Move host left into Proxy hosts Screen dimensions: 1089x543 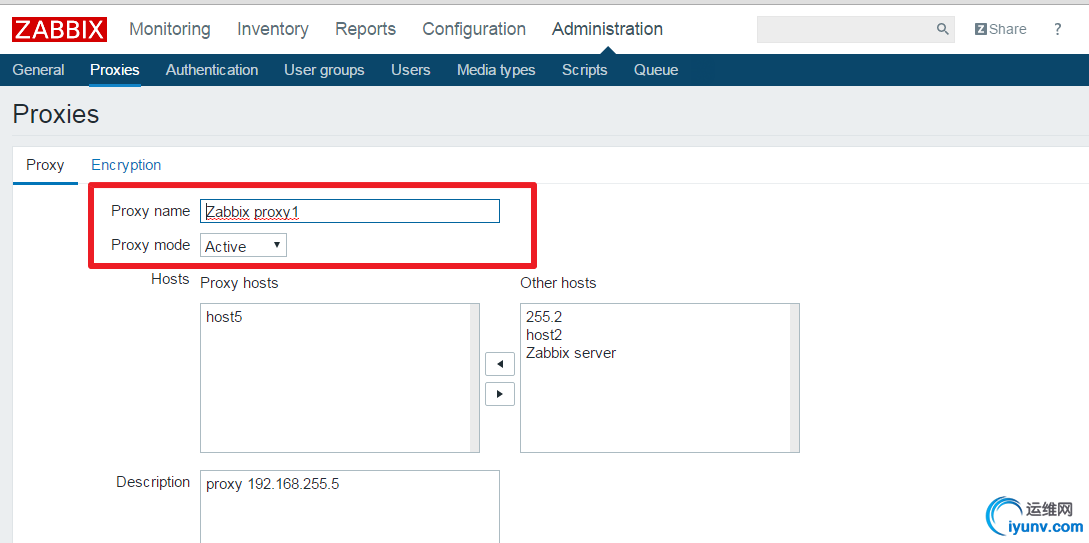coord(499,365)
